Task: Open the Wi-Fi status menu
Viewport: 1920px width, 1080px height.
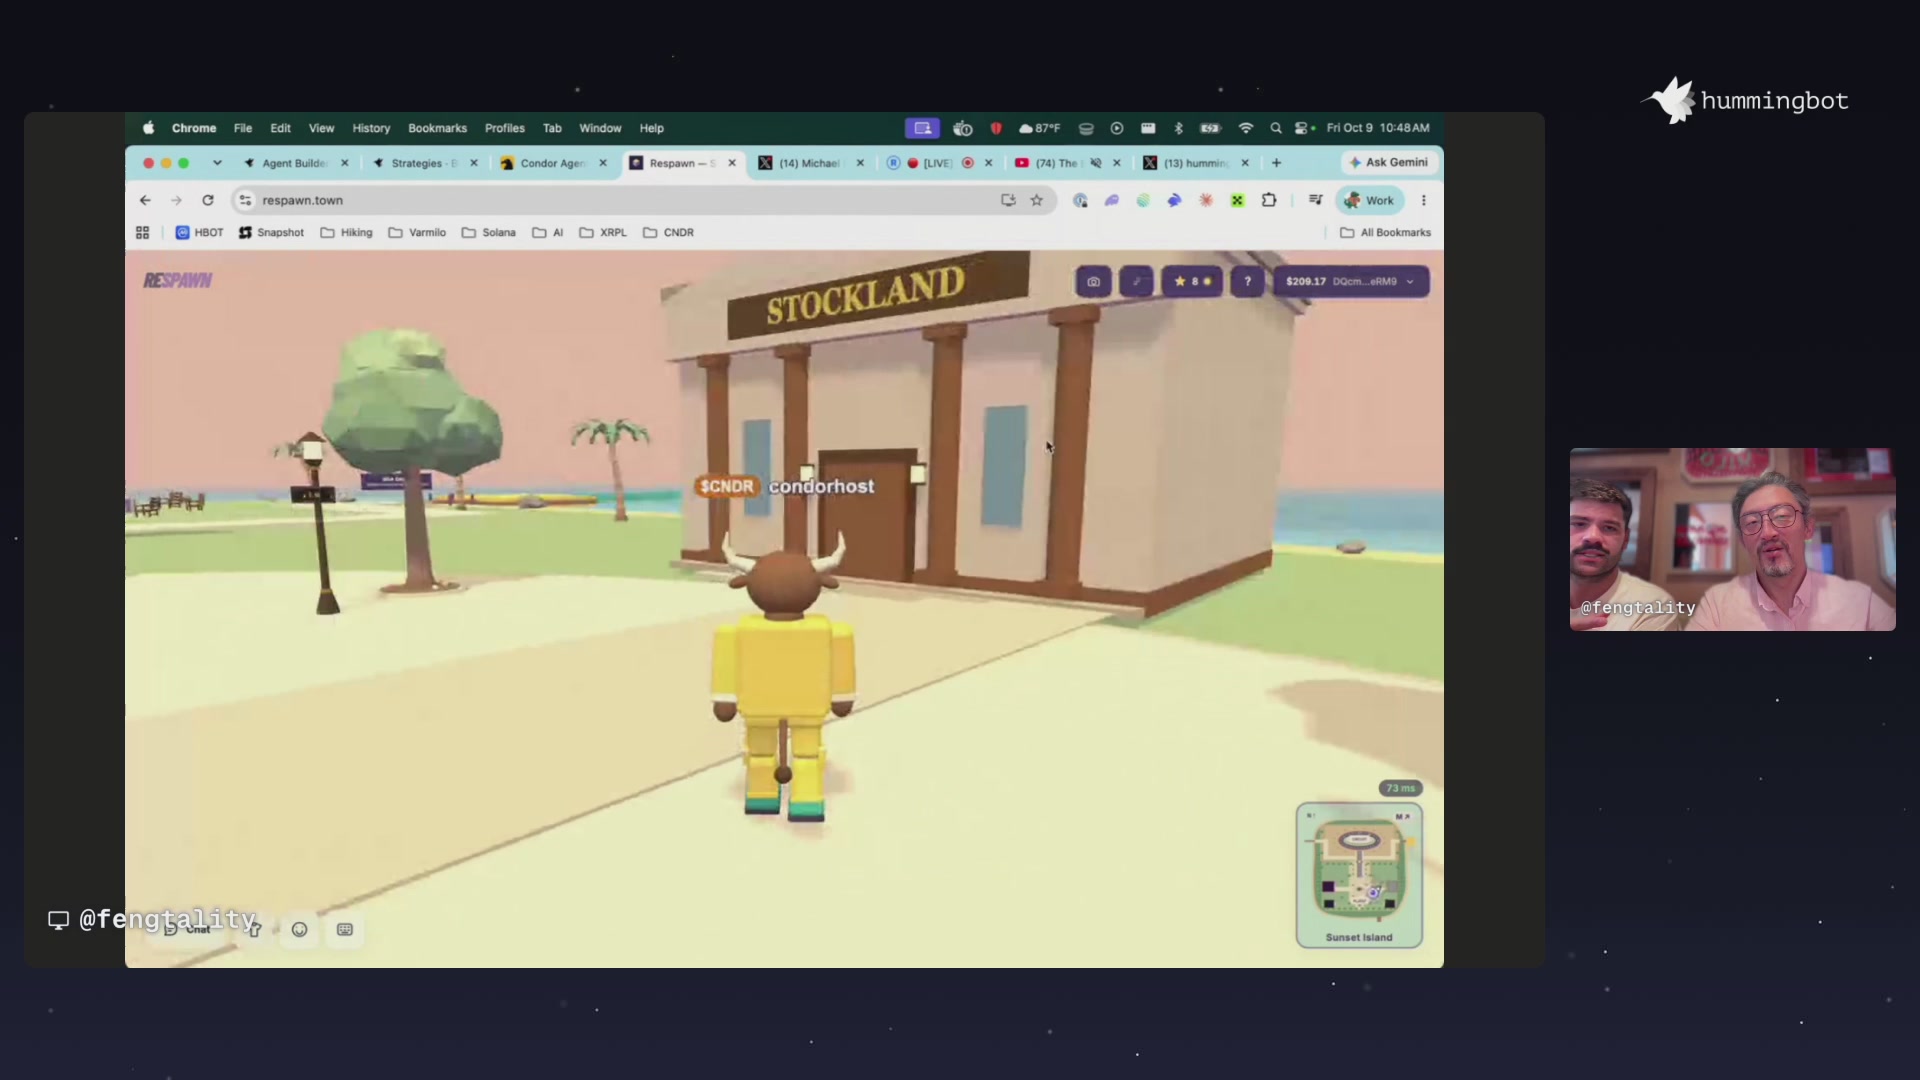Action: (1246, 128)
